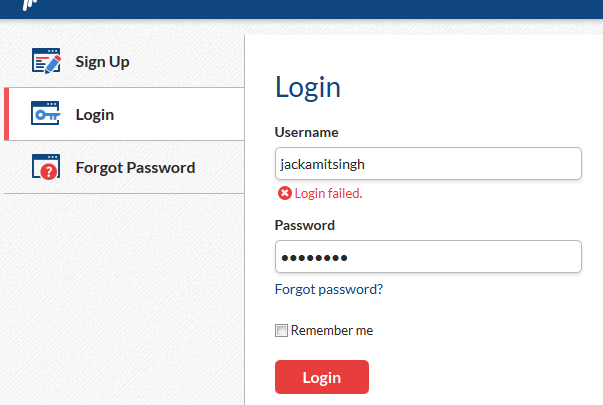The height and width of the screenshot is (405, 603).
Task: Focus the Username input field
Action: point(428,163)
